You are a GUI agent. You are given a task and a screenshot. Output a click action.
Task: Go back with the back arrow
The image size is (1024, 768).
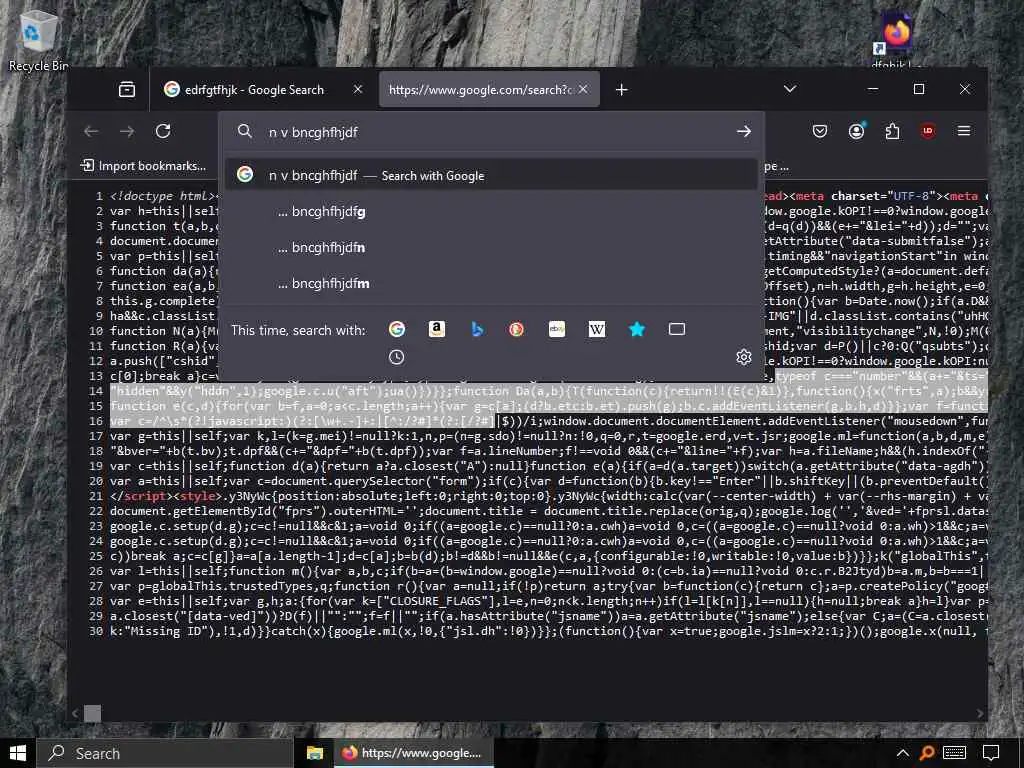[91, 131]
